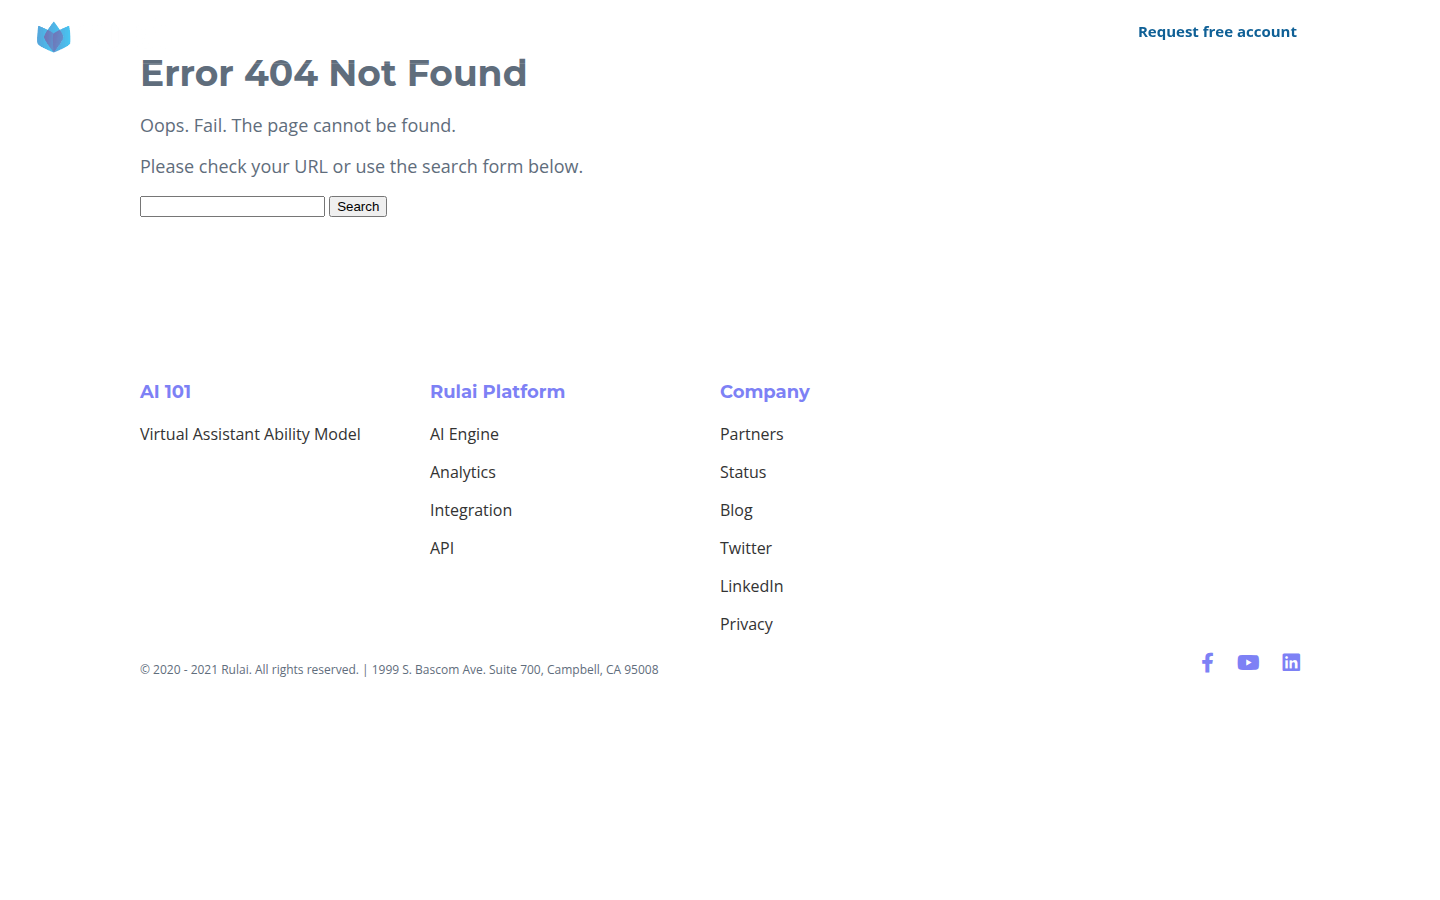1440x900 pixels.
Task: Click Request free account link
Action: click(x=1217, y=32)
